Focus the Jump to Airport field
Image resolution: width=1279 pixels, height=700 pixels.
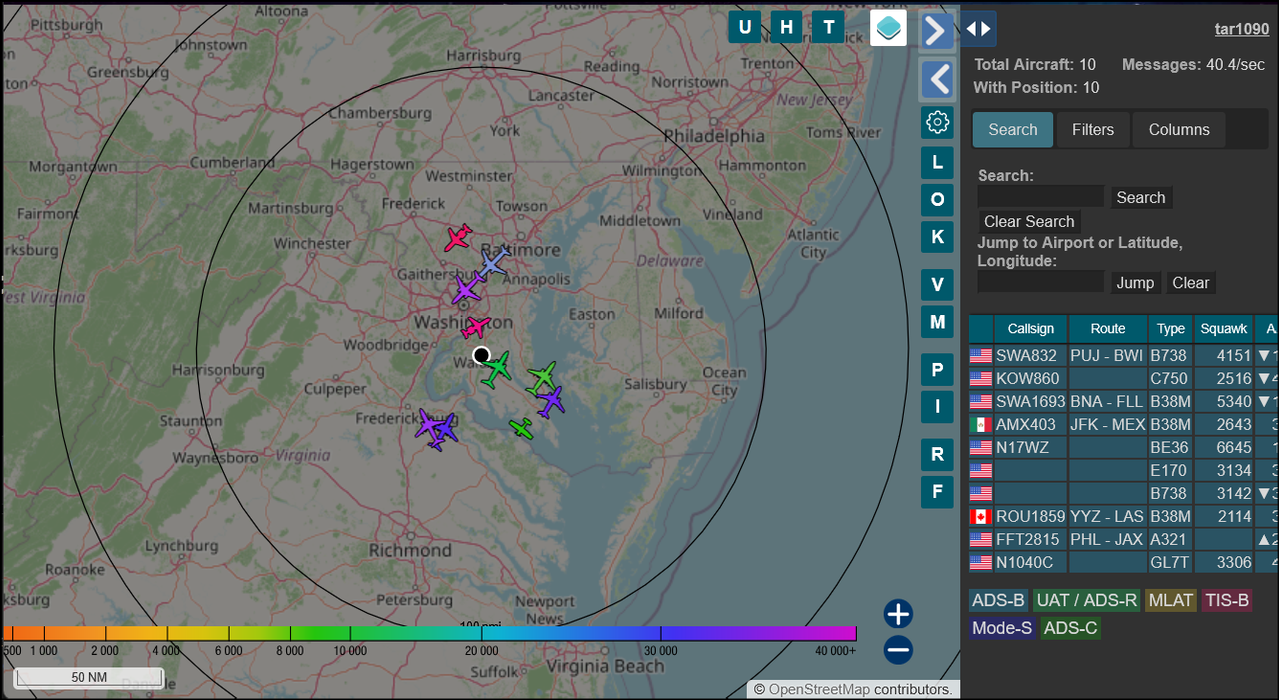[x=1041, y=282]
